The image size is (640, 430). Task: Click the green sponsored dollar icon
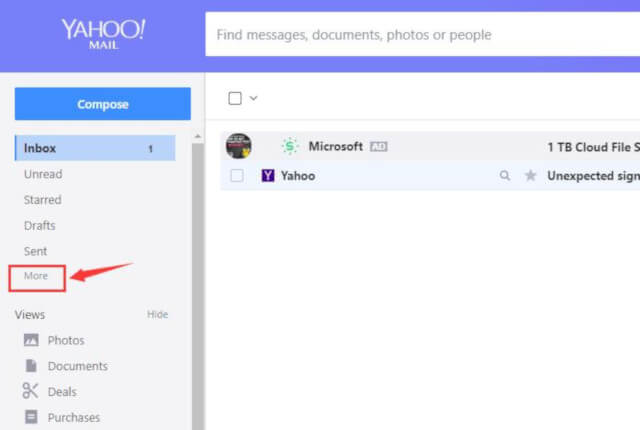[290, 146]
